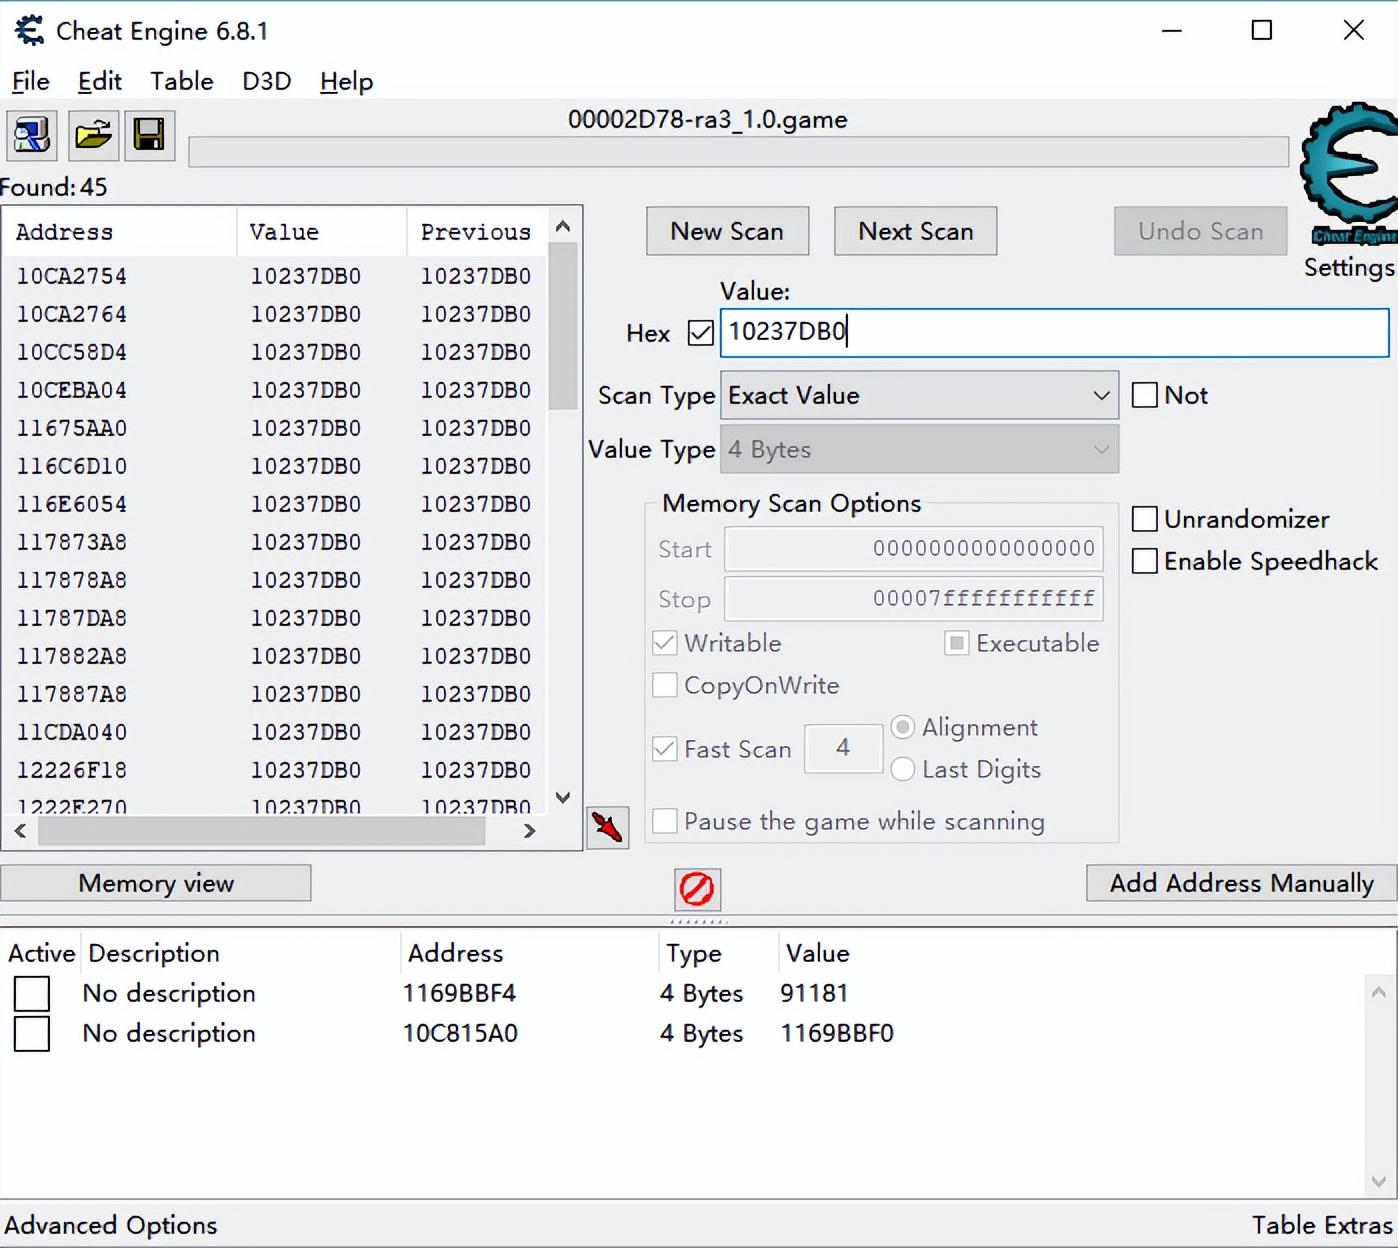Click the Value column header in results
The height and width of the screenshot is (1248, 1398).
click(x=322, y=232)
